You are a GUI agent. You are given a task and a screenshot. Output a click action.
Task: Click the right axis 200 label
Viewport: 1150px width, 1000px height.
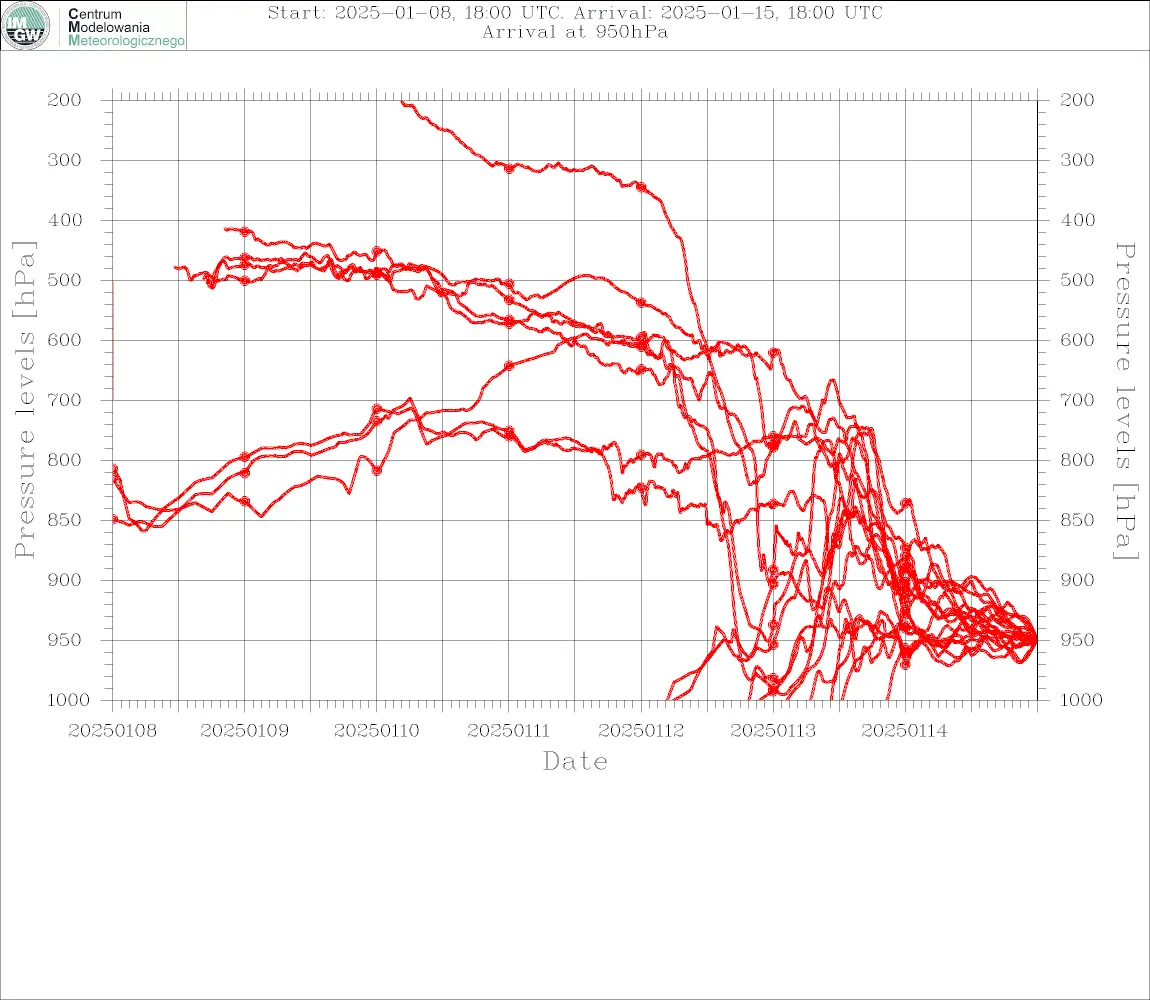pos(1077,100)
